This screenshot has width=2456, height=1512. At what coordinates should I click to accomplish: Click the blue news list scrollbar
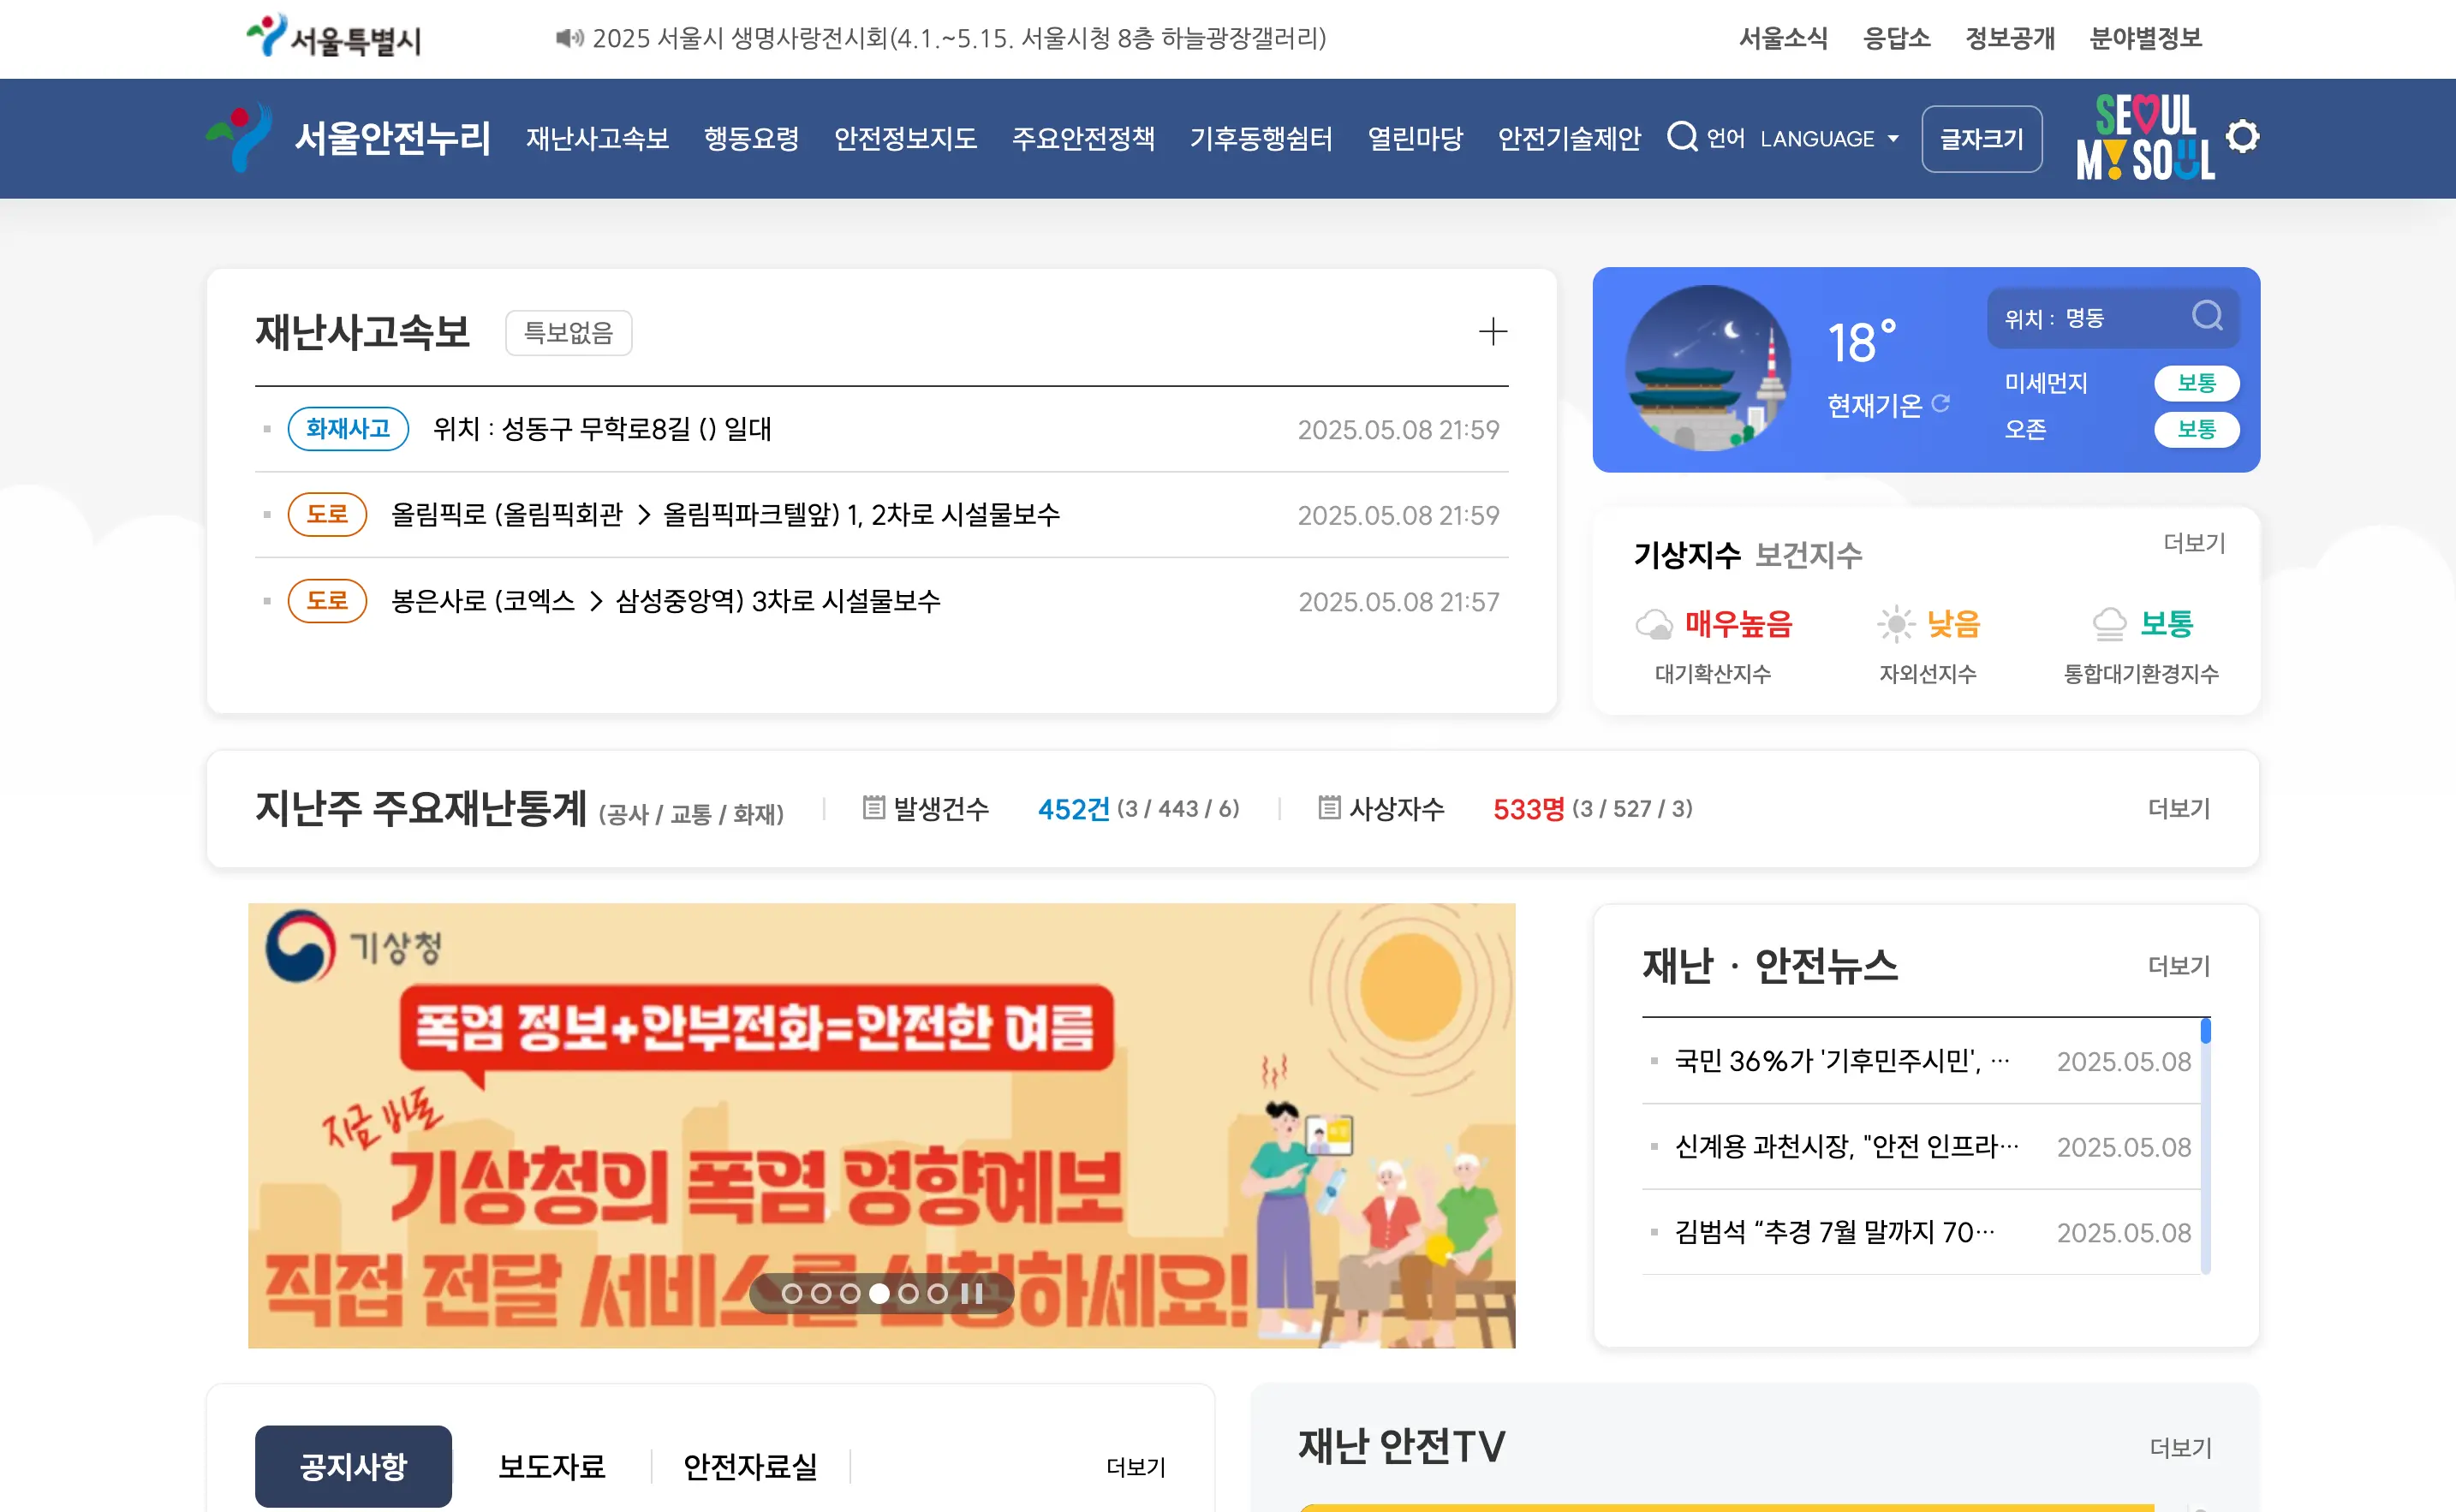click(2205, 1032)
